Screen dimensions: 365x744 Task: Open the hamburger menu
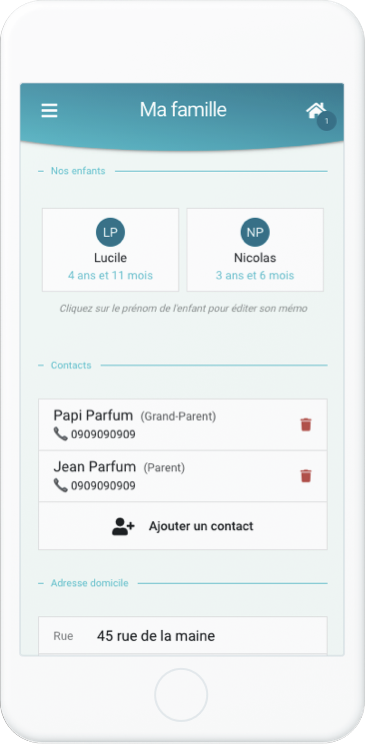point(49,111)
